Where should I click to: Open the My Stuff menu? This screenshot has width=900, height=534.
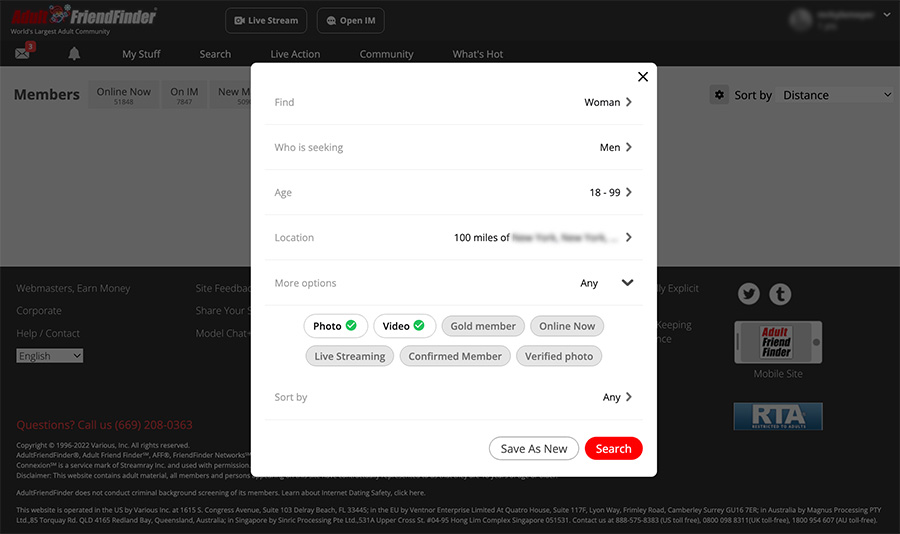click(x=141, y=54)
